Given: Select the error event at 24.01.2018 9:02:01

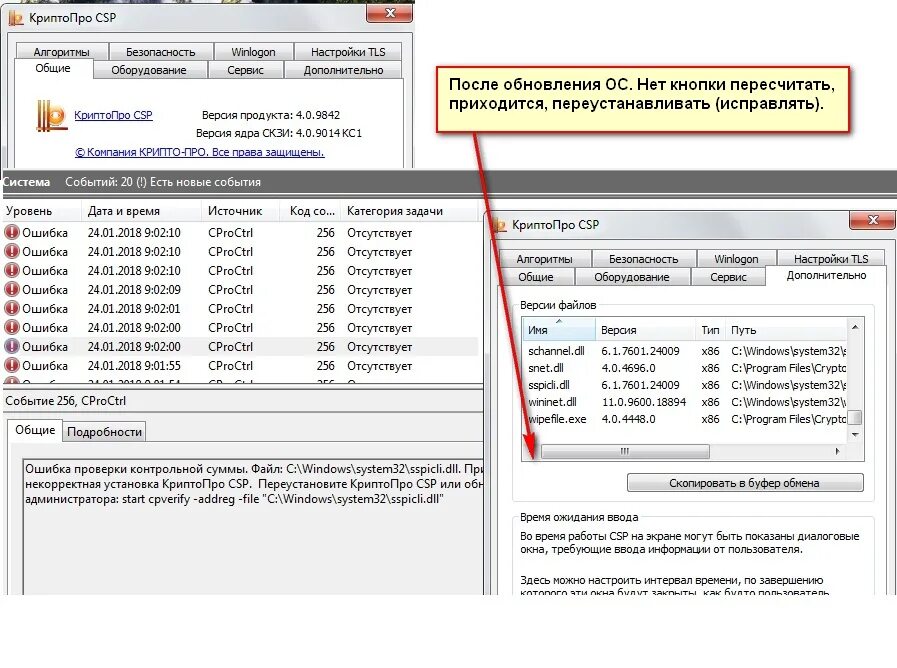Looking at the screenshot, I should pyautogui.click(x=240, y=308).
